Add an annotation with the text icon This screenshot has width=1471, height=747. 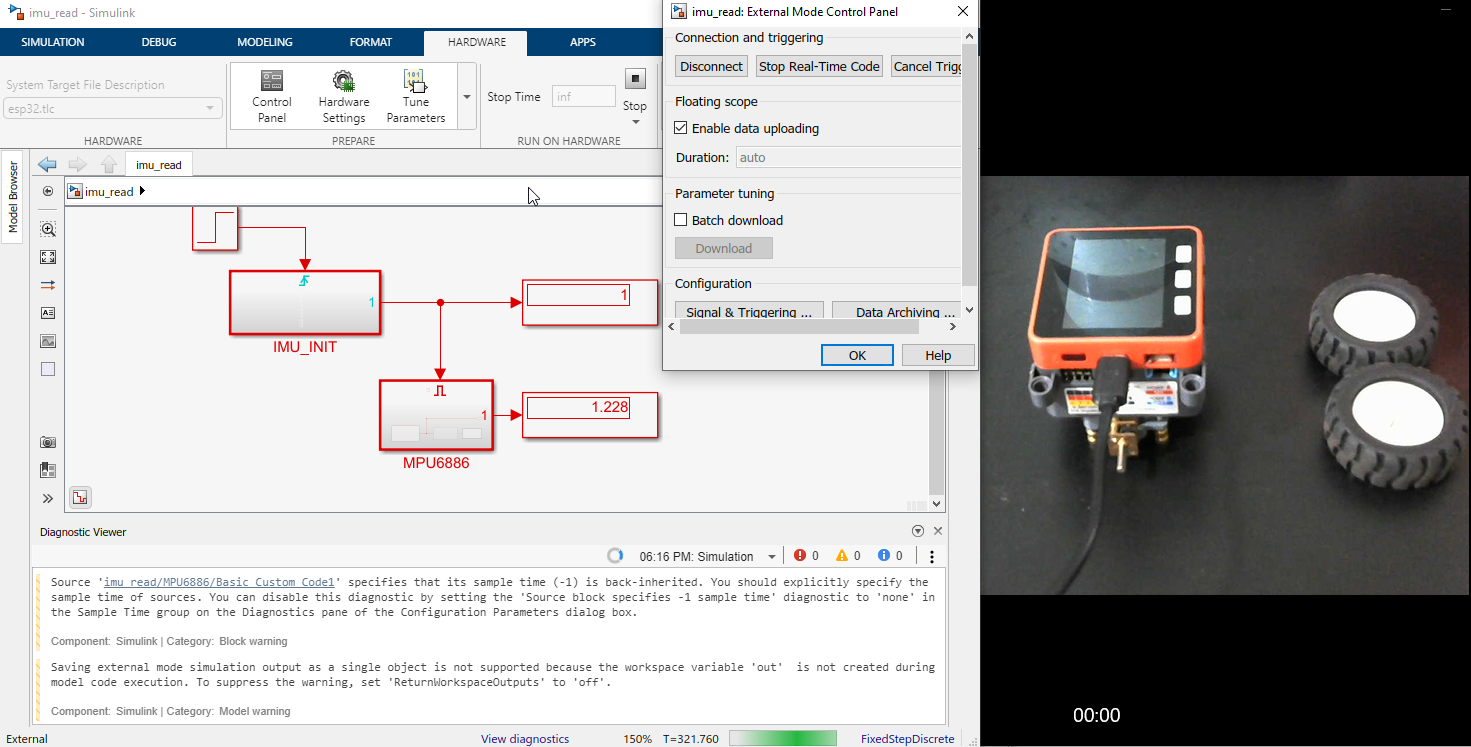(48, 313)
